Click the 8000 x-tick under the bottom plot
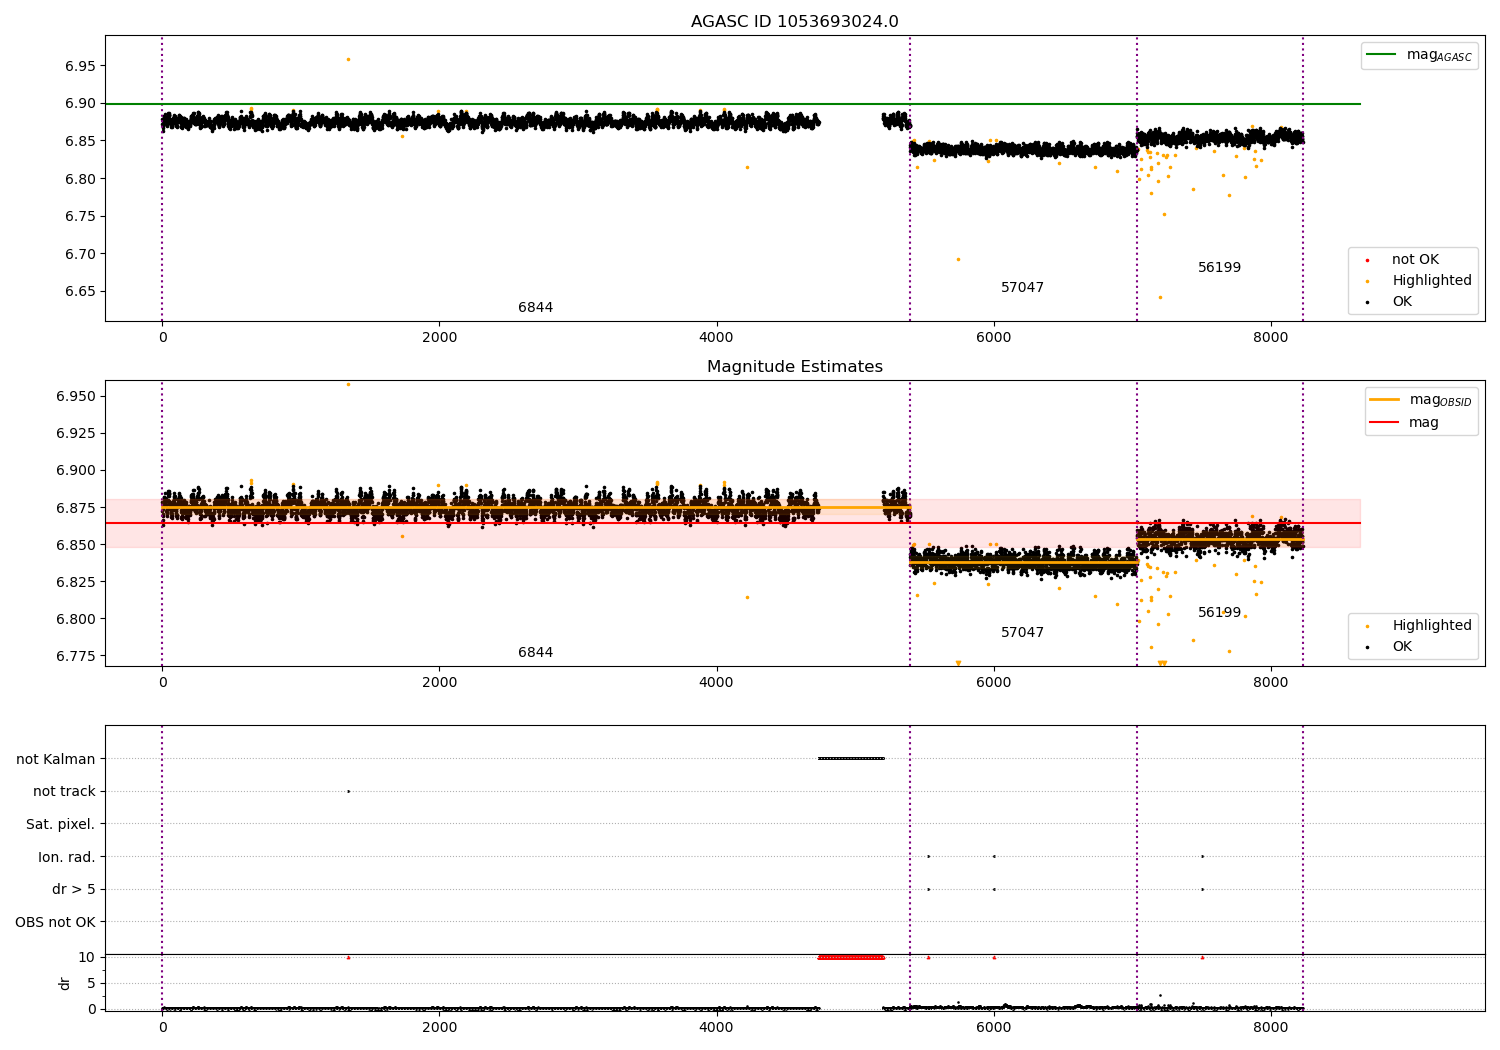The height and width of the screenshot is (1050, 1500). pos(1270,1027)
